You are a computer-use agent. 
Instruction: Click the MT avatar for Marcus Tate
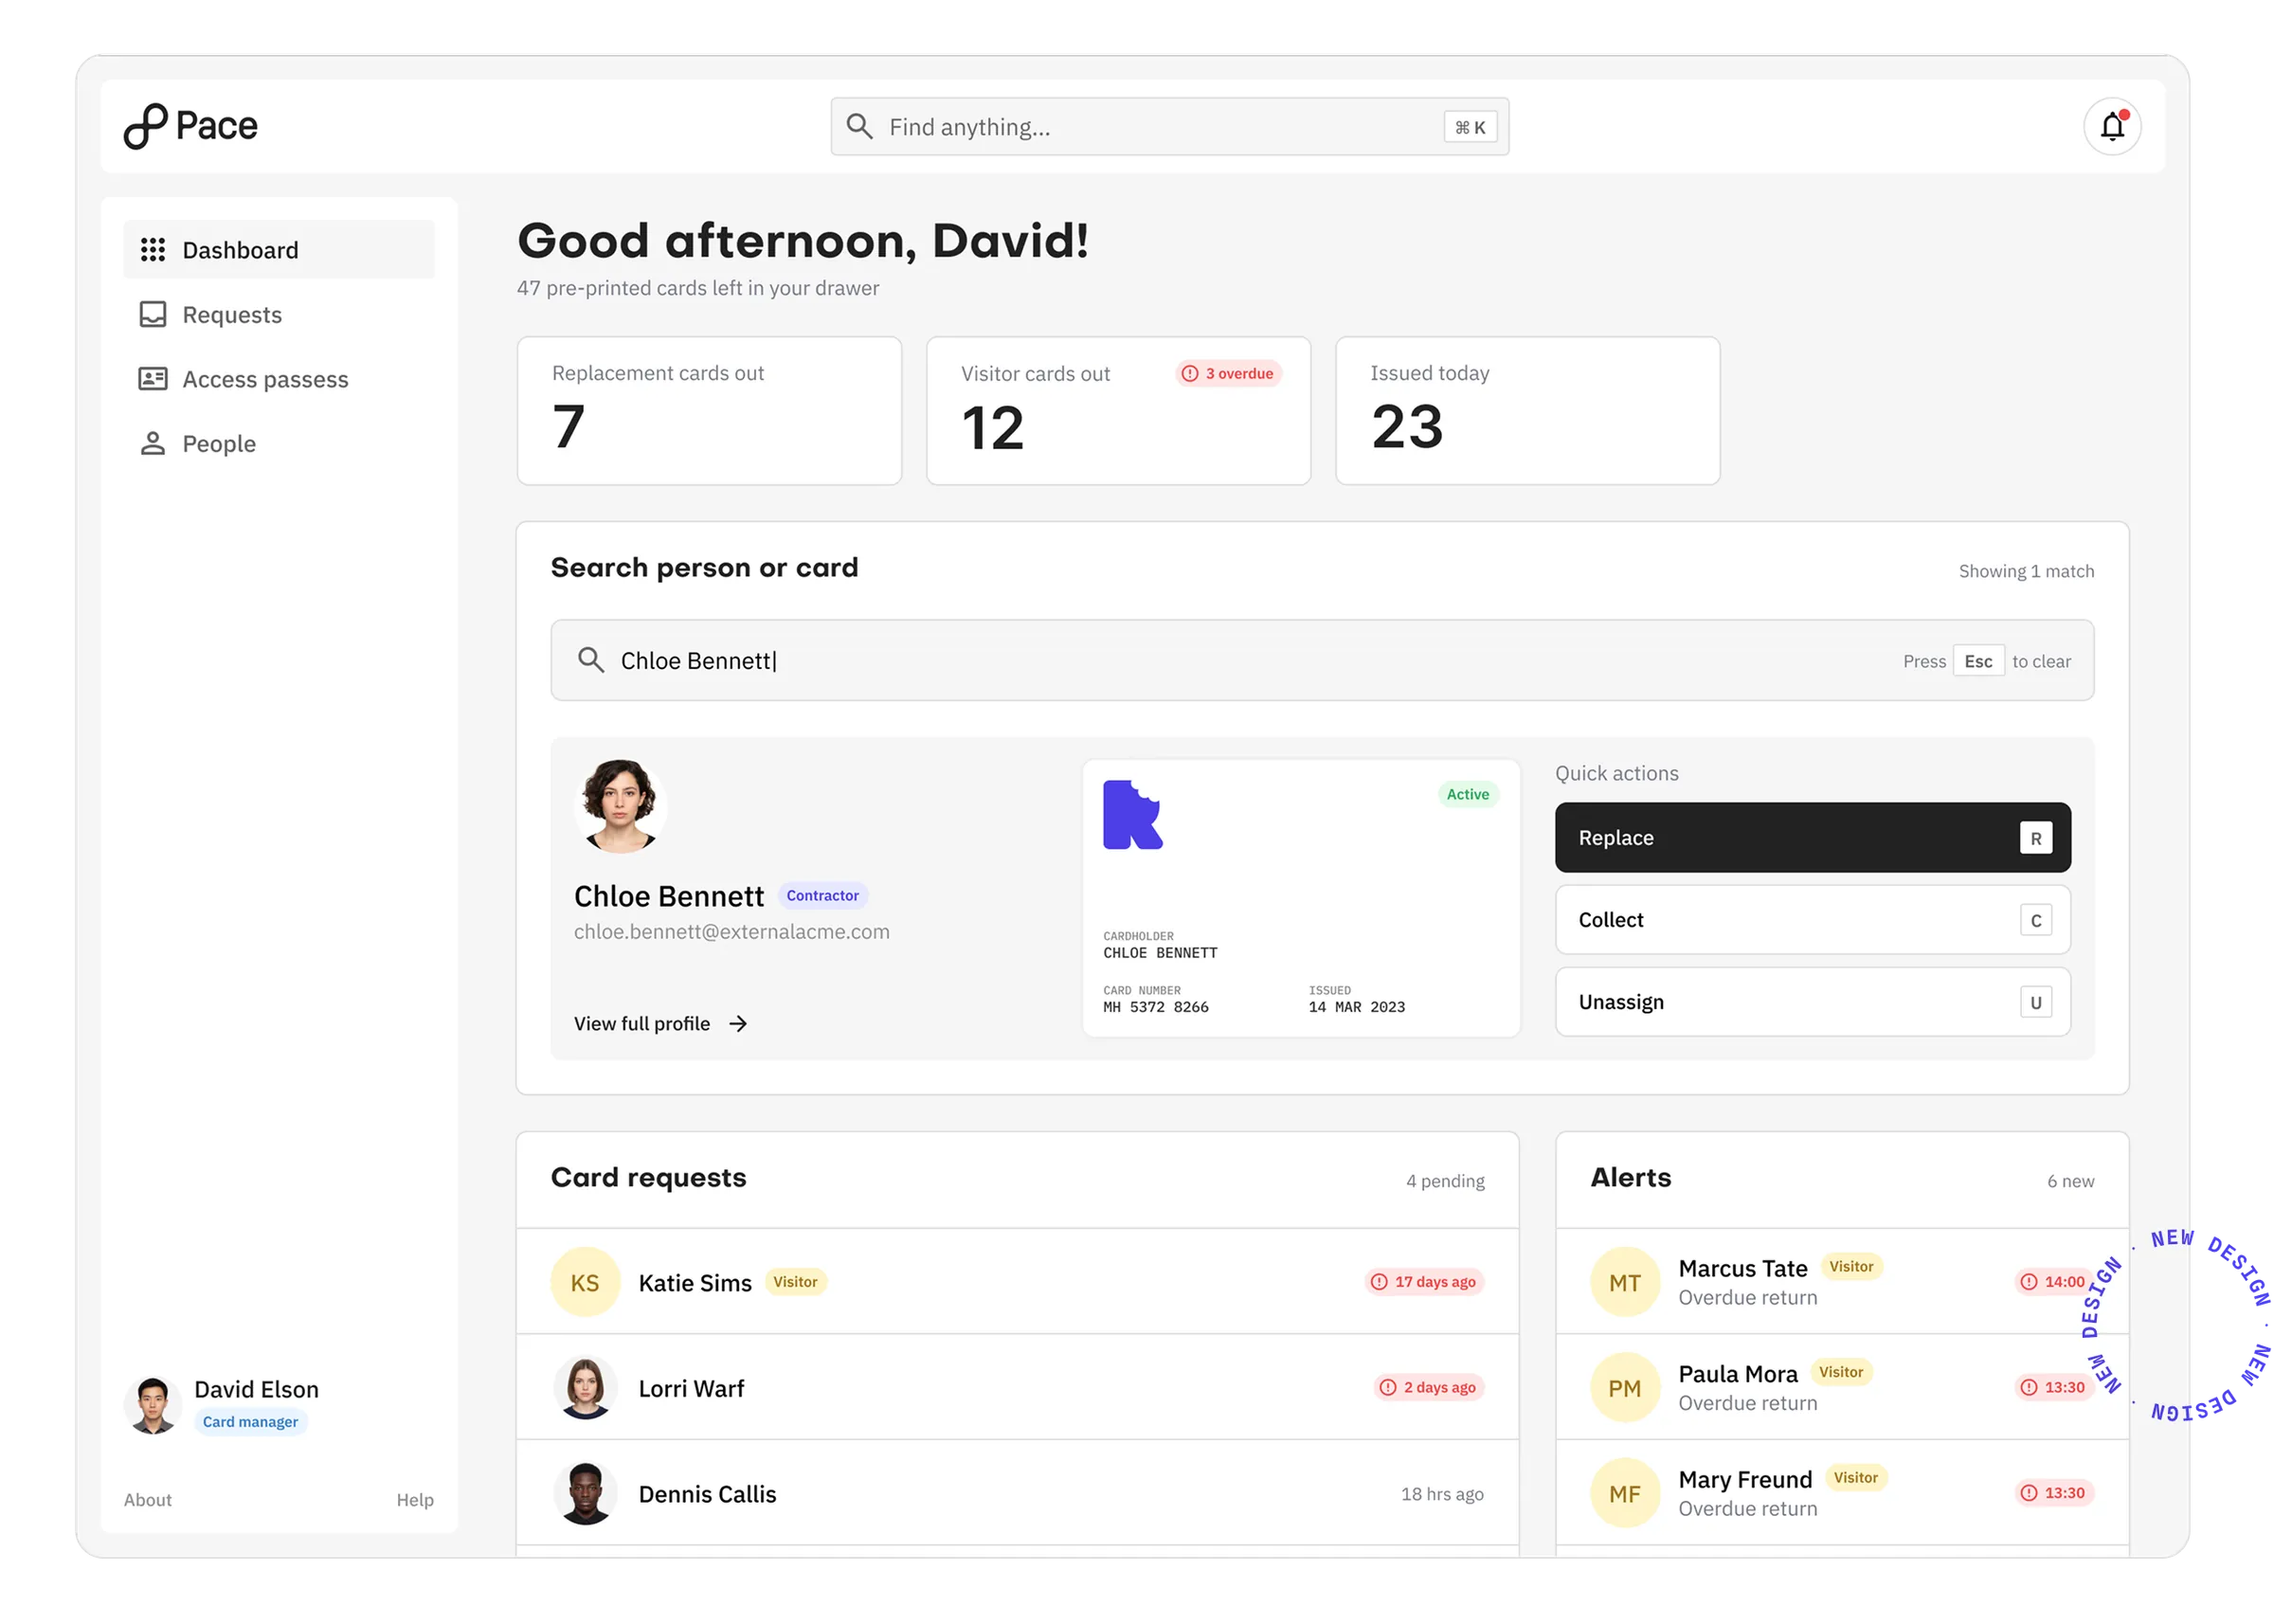(x=1624, y=1282)
